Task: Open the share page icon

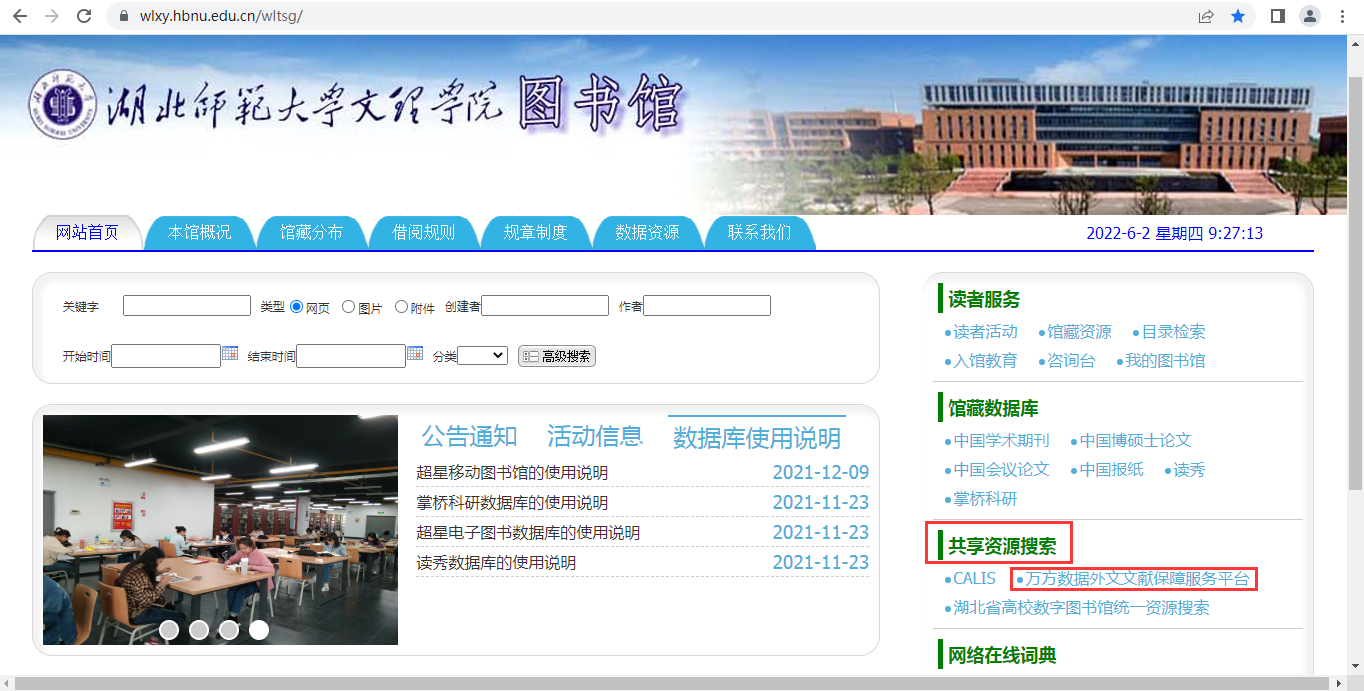Action: point(1207,16)
